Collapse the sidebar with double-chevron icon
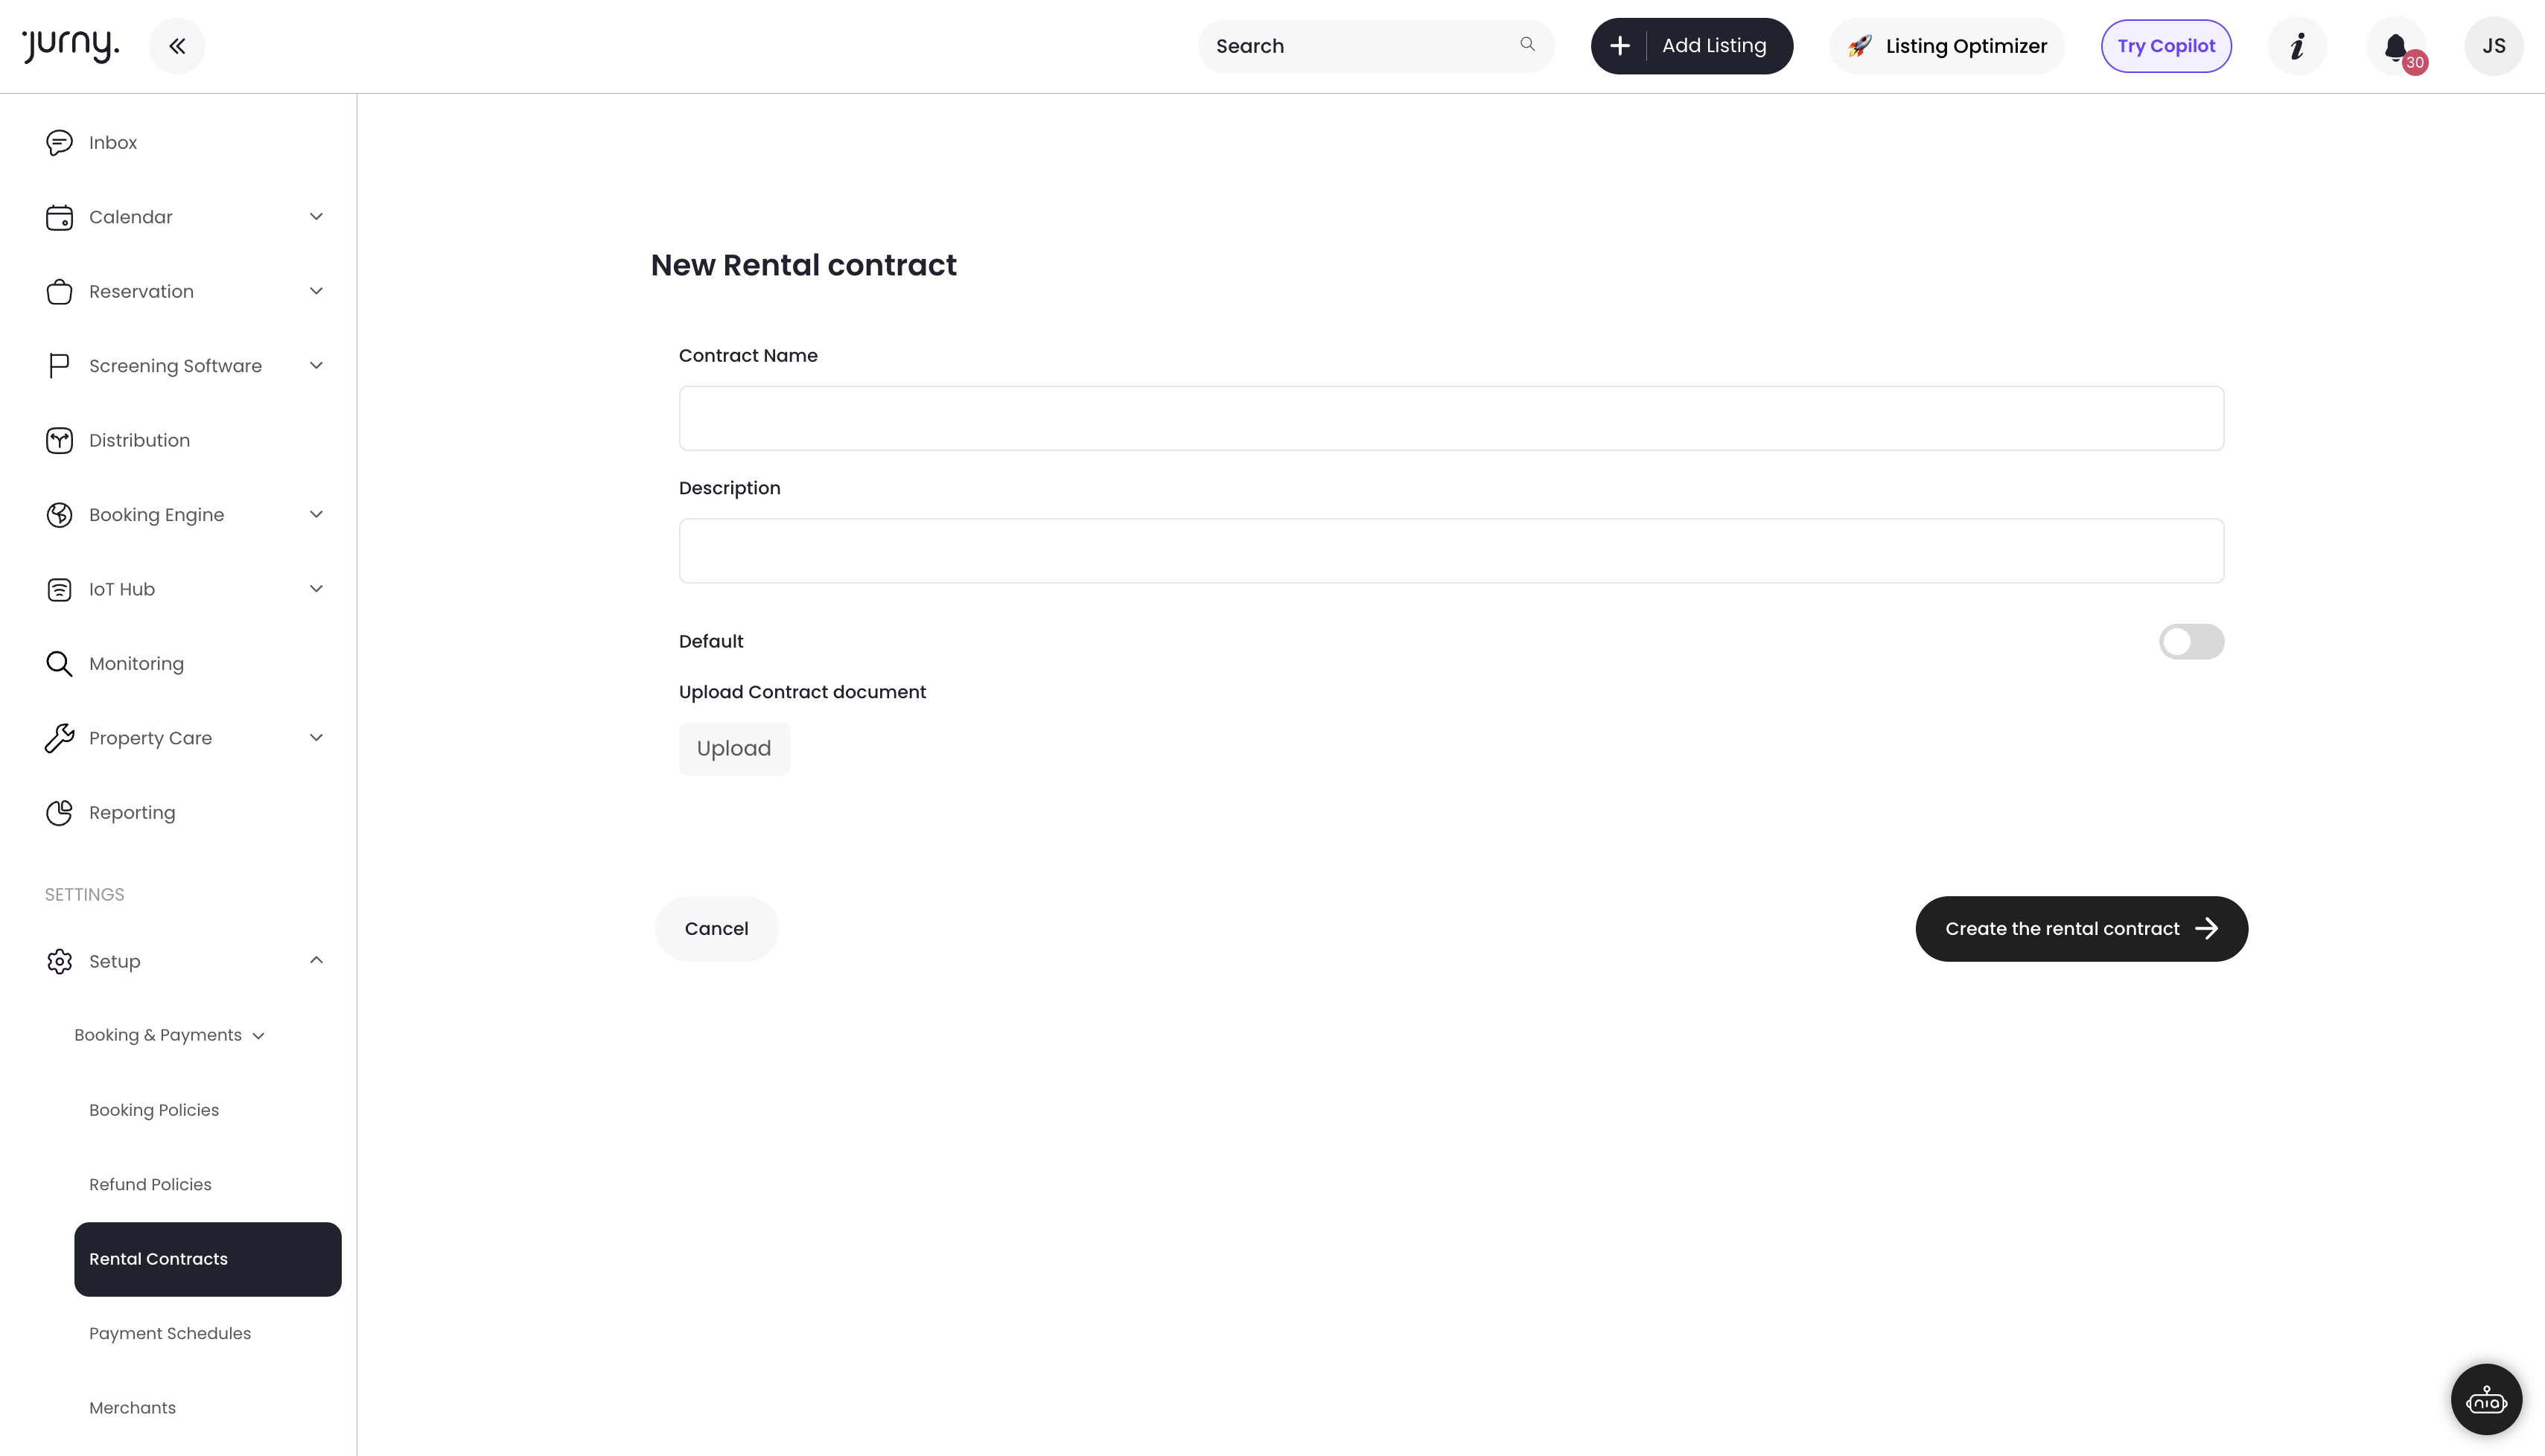This screenshot has height=1456, width=2545. click(x=177, y=46)
